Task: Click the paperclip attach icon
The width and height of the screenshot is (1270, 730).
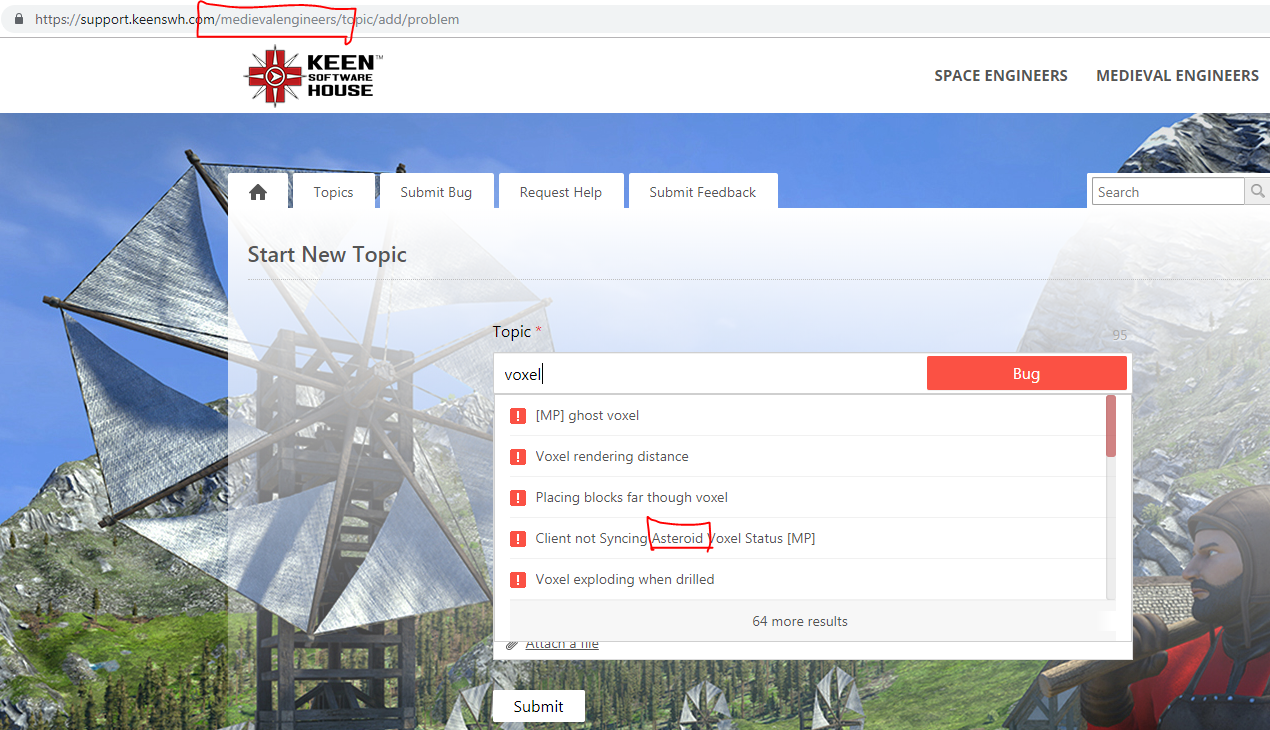Action: [512, 645]
